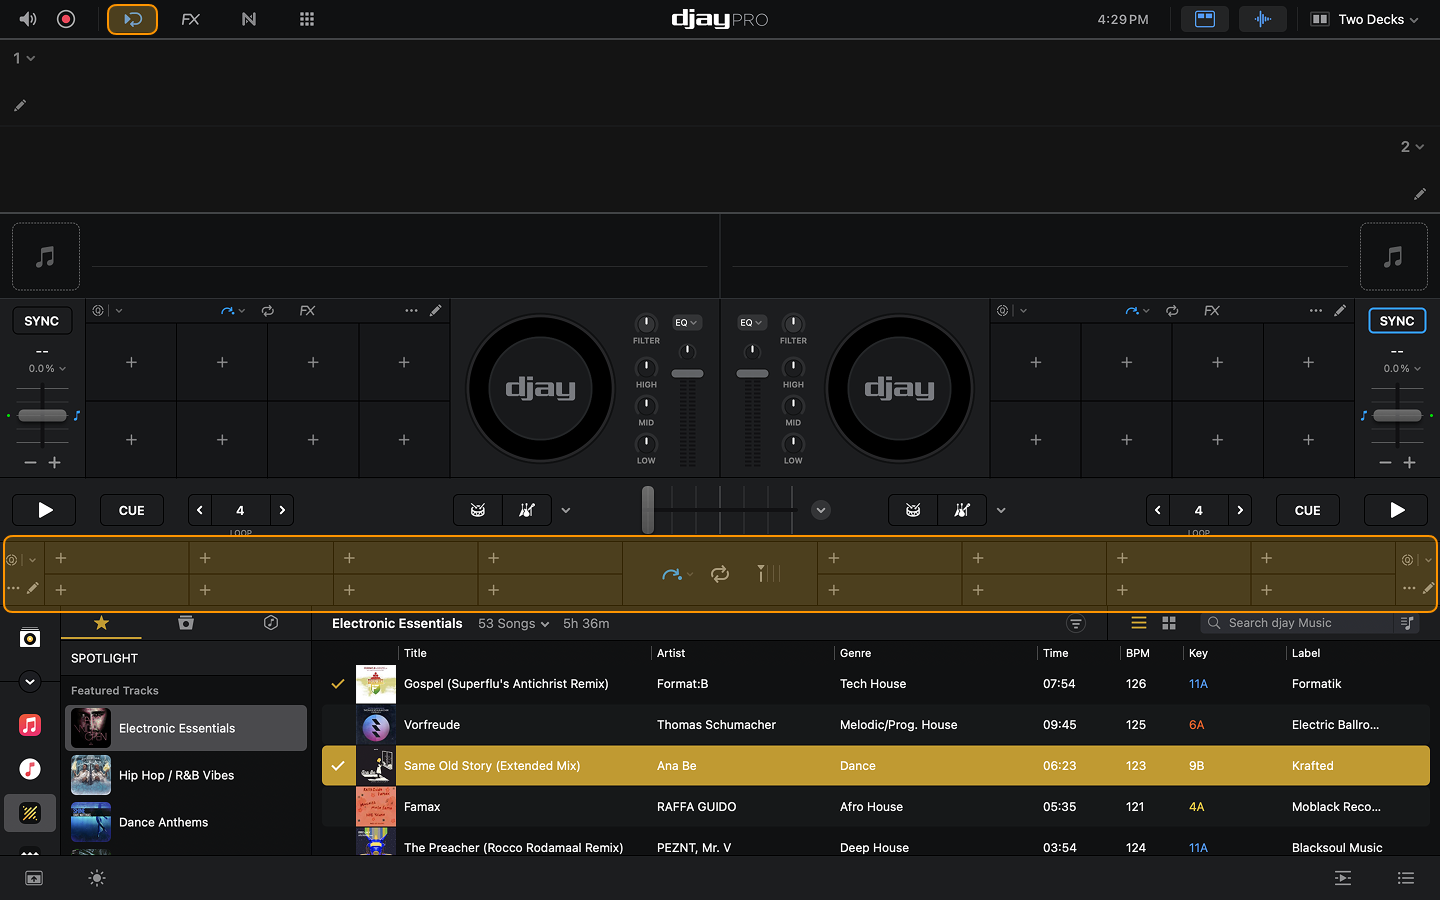Image resolution: width=1440 pixels, height=900 pixels.
Task: Click the crossfader slider handle
Action: click(648, 509)
